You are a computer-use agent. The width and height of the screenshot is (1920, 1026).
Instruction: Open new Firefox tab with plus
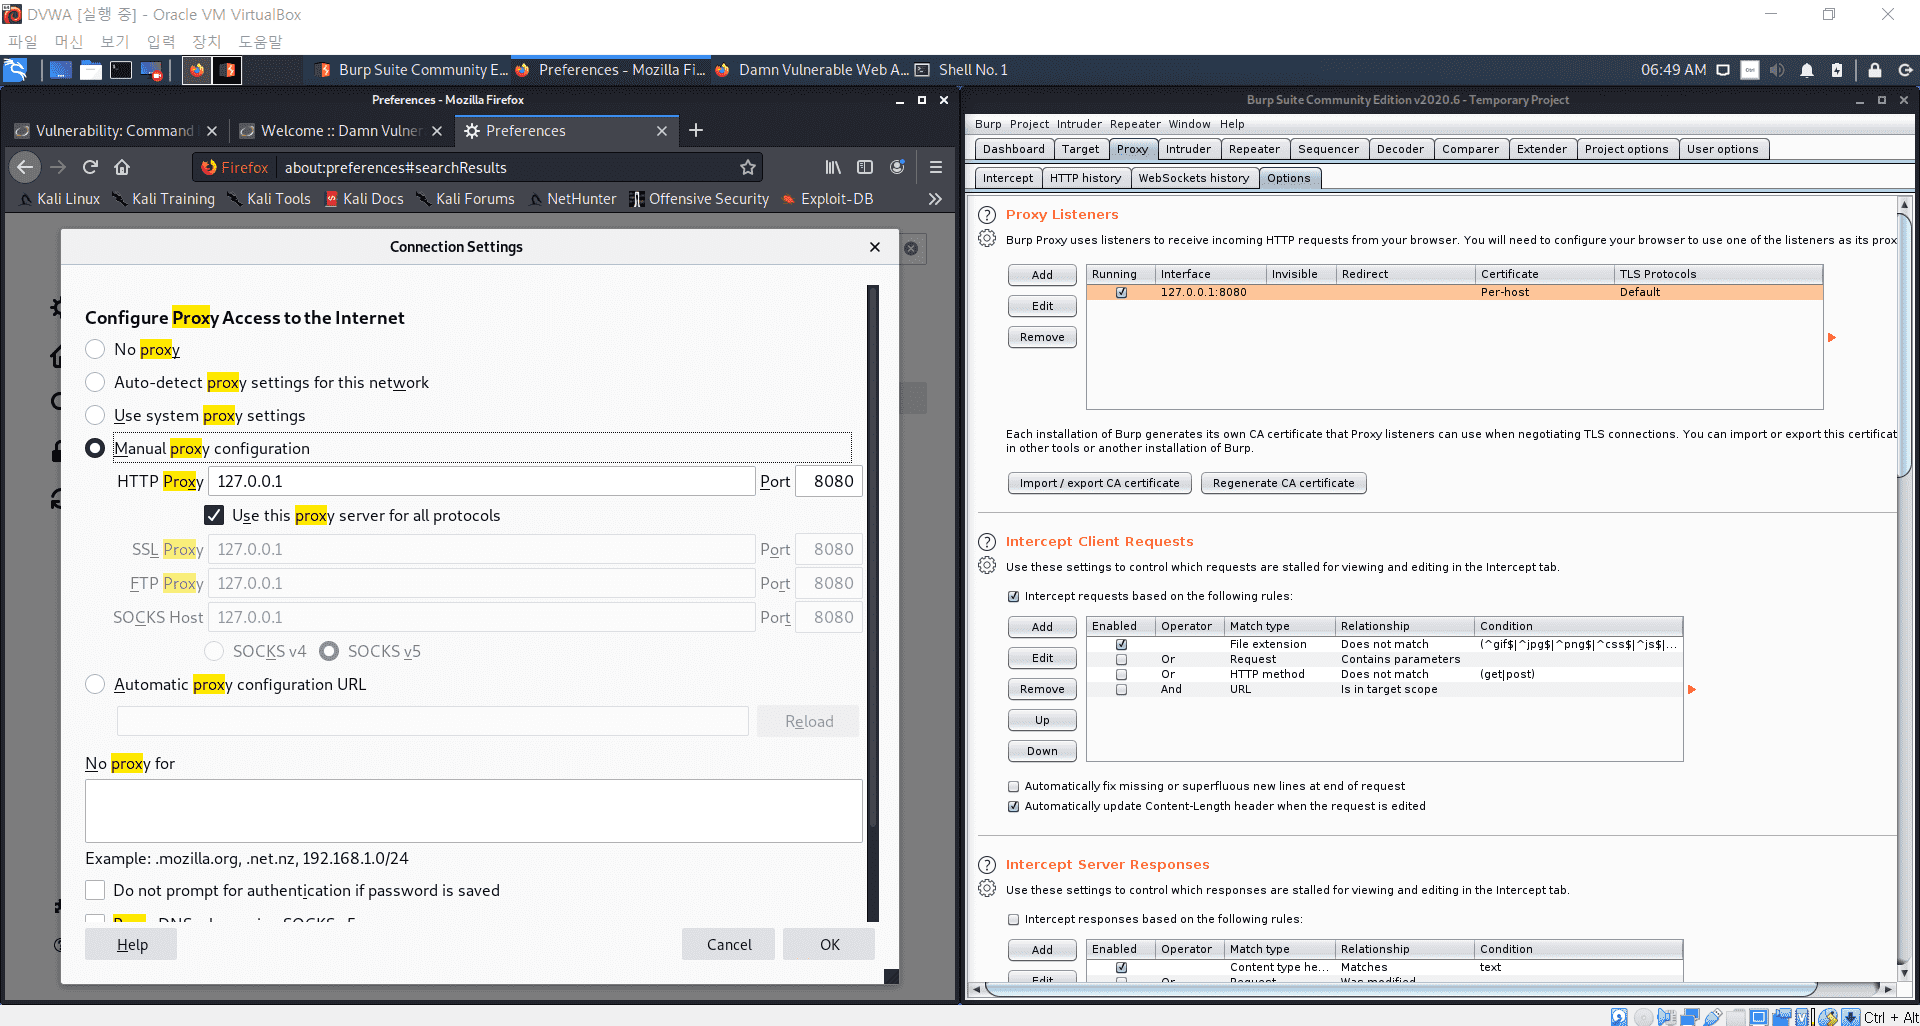696,130
